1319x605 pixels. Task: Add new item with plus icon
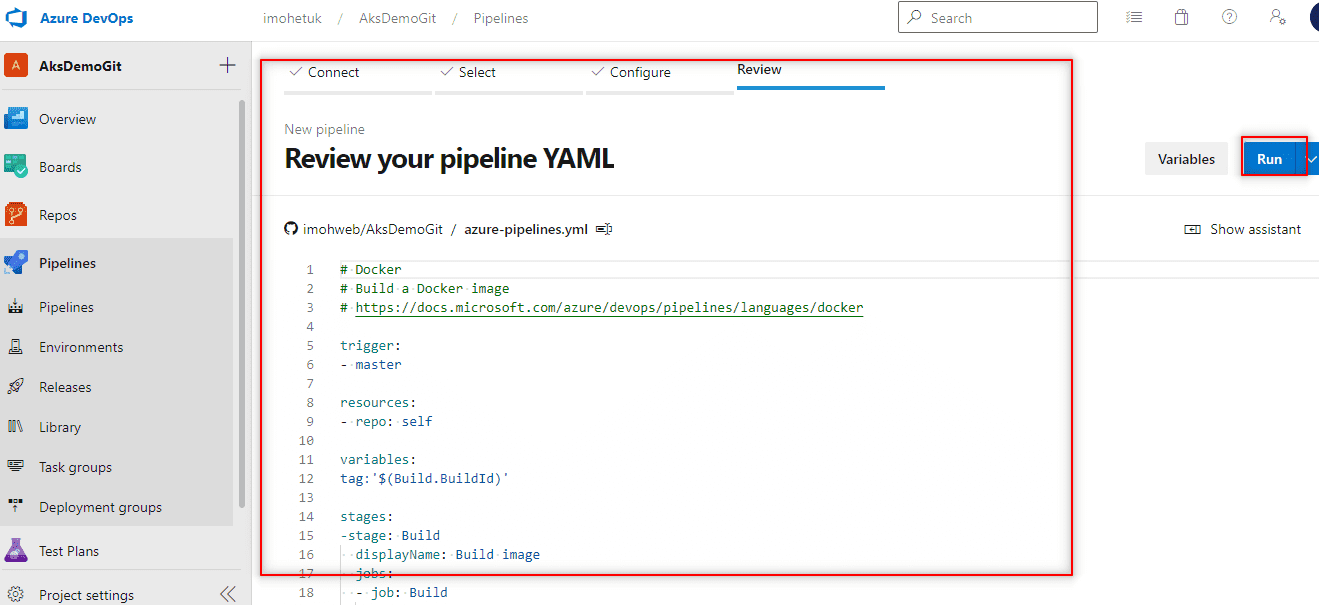point(227,66)
